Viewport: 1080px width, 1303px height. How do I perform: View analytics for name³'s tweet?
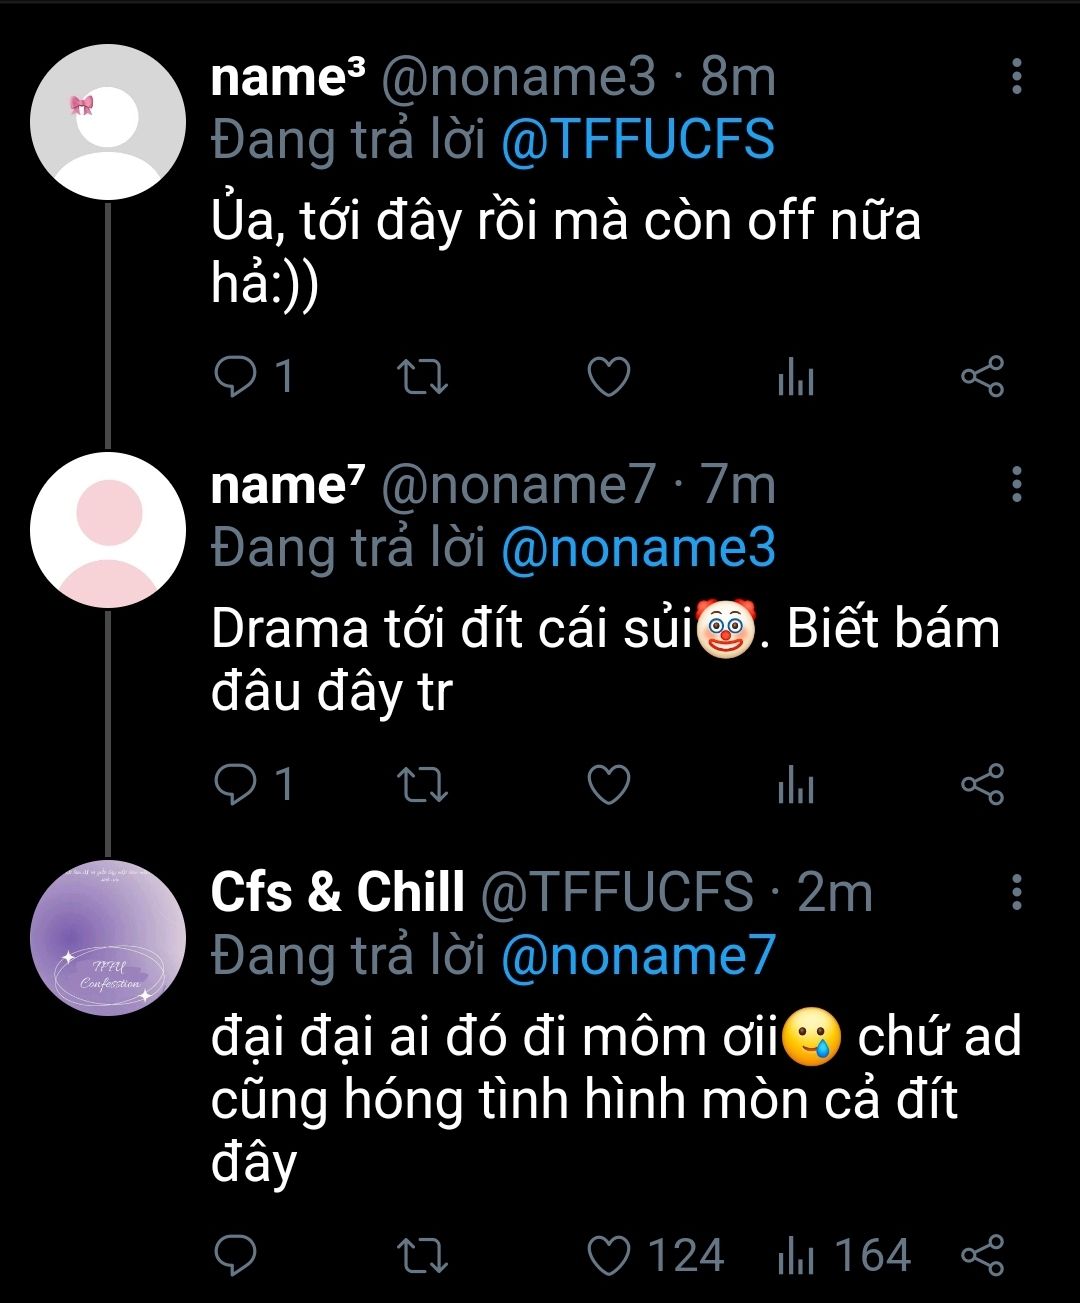click(x=795, y=378)
